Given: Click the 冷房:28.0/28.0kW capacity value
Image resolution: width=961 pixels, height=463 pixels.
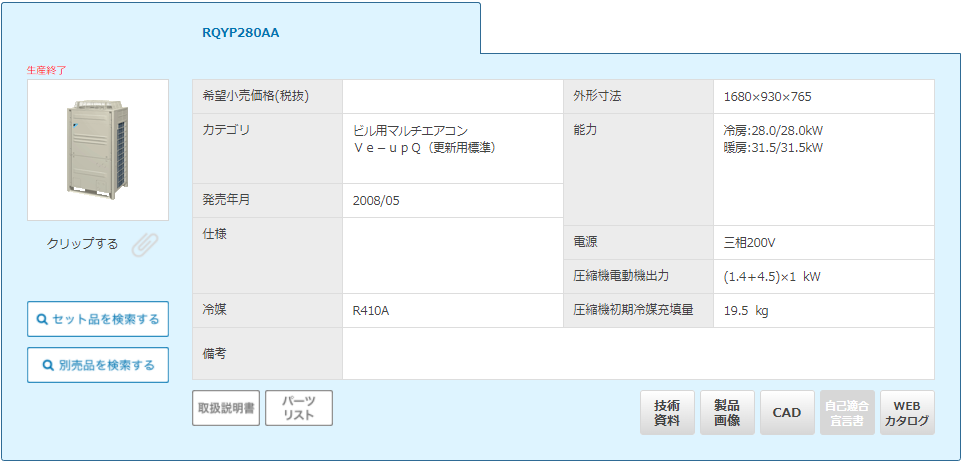Looking at the screenshot, I should click(773, 131).
